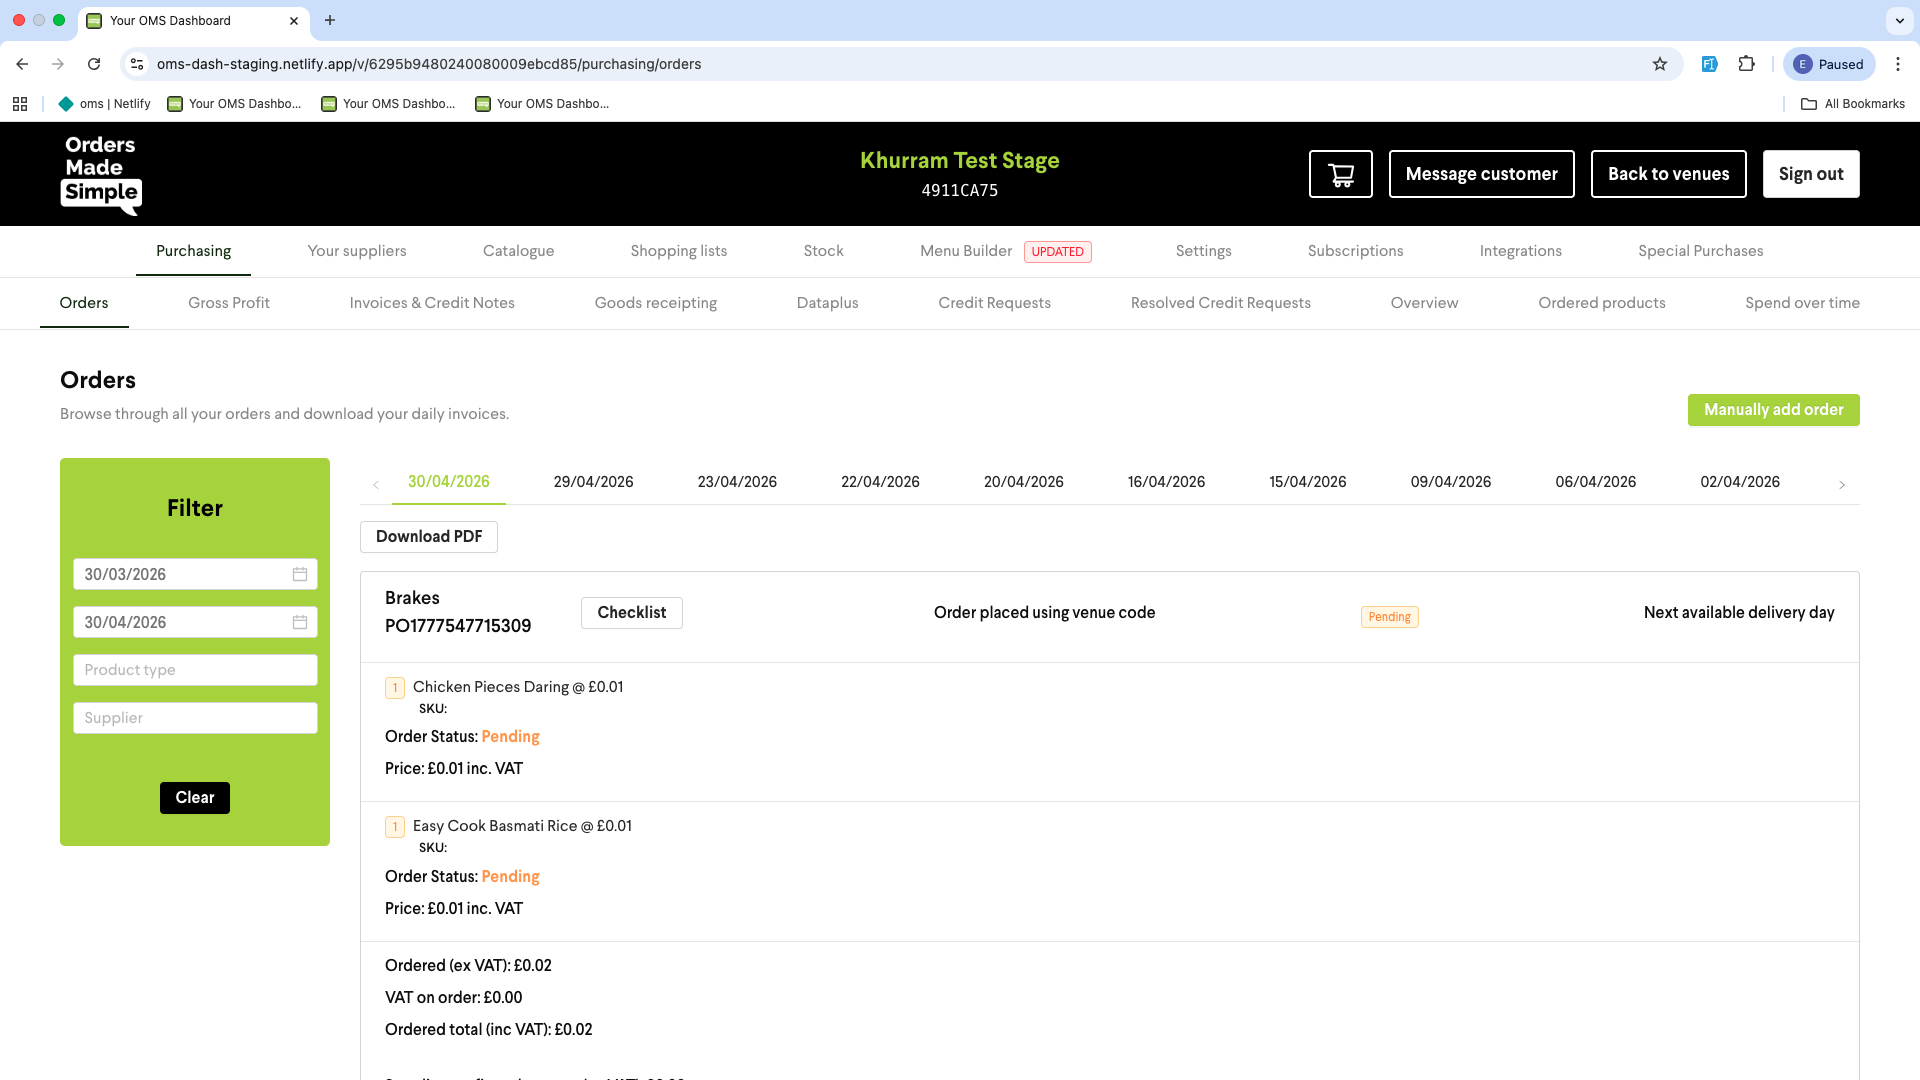Open the Brakes order Checklist
1920x1080 pixels.
tap(631, 613)
